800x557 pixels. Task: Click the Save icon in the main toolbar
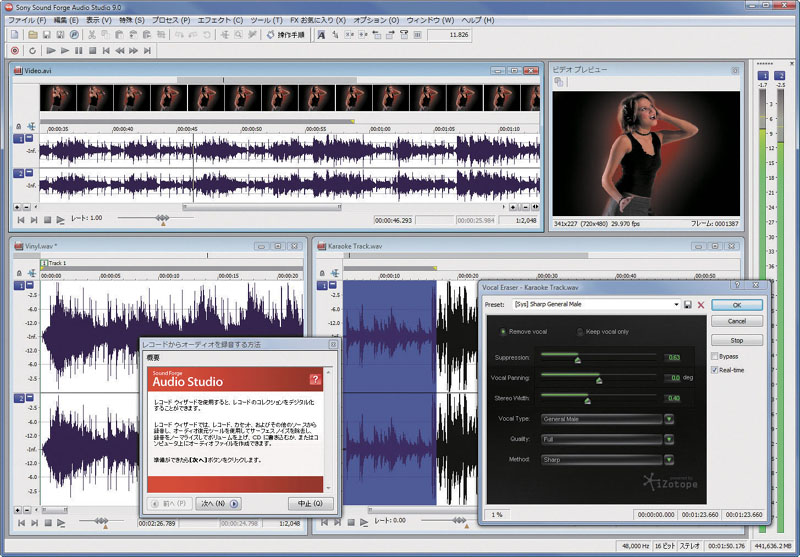(x=47, y=35)
